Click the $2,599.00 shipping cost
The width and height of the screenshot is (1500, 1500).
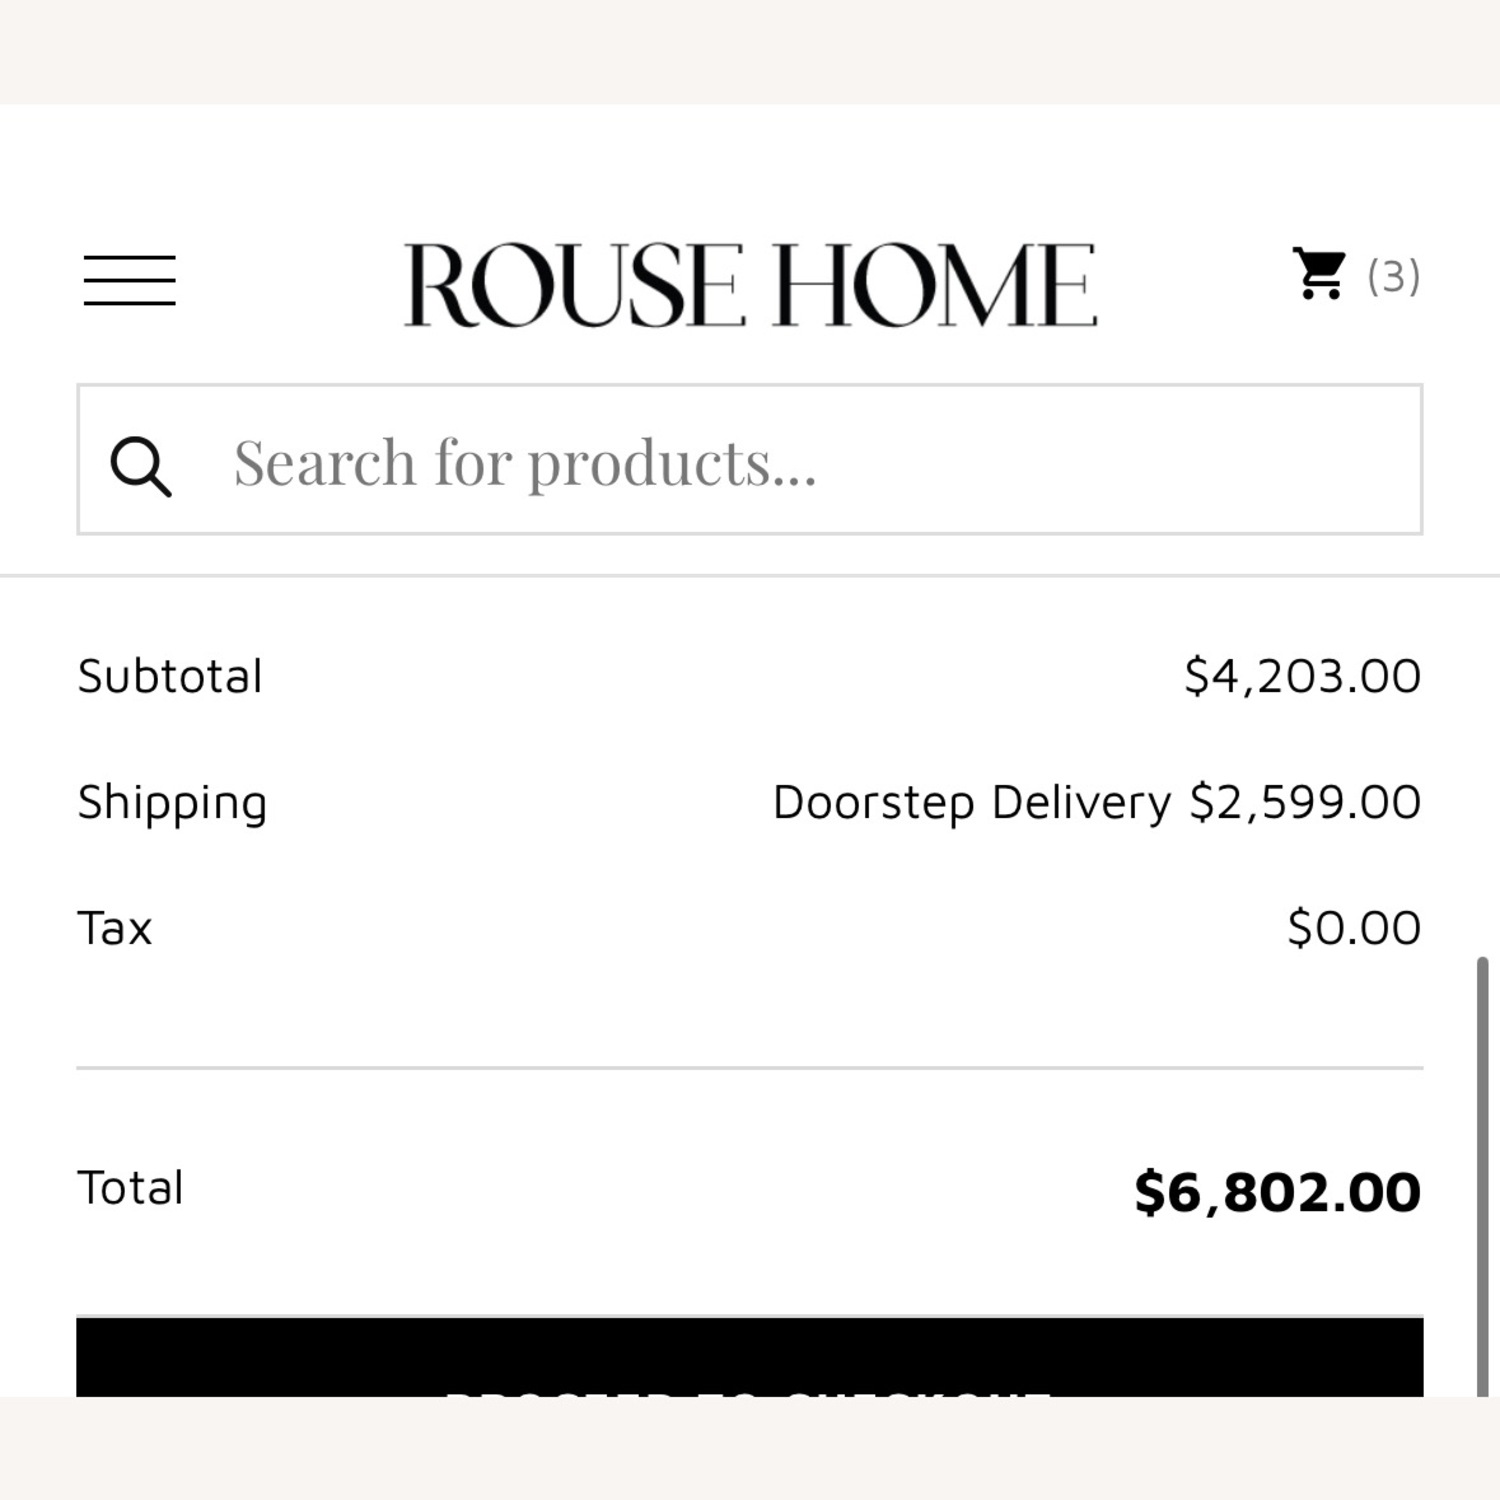point(1305,803)
